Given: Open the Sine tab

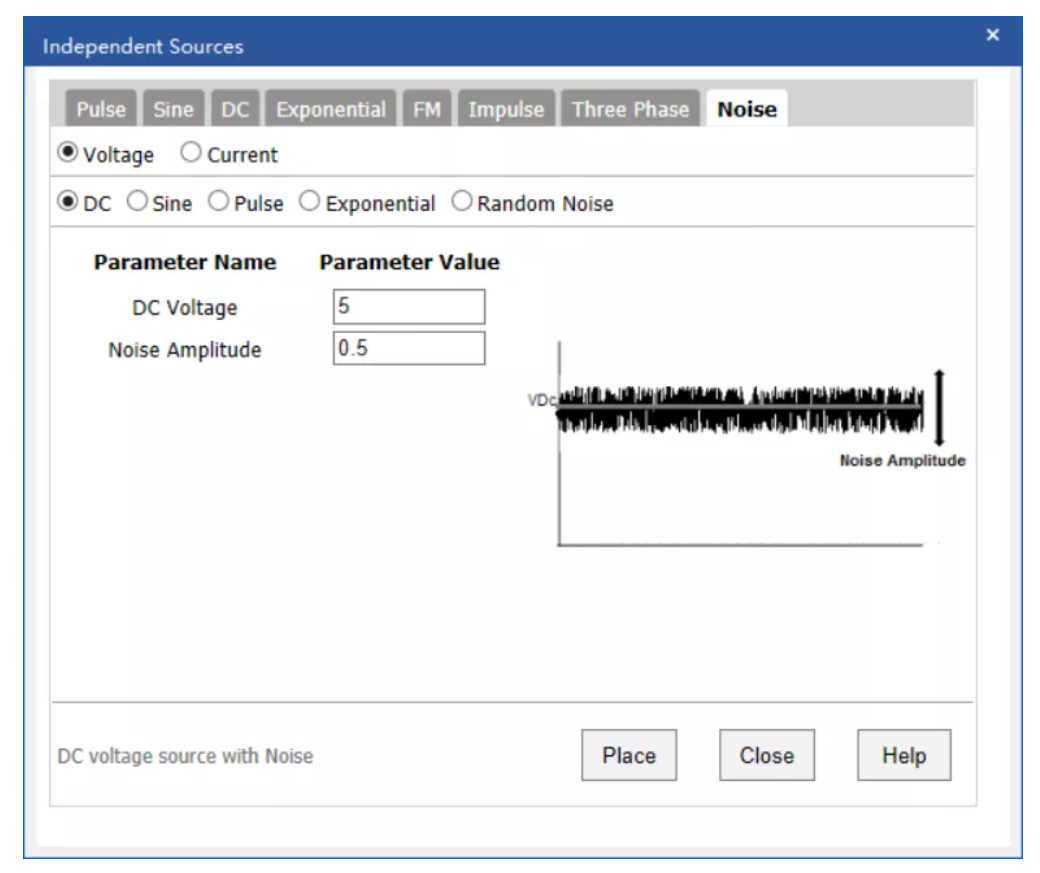Looking at the screenshot, I should coord(173,109).
